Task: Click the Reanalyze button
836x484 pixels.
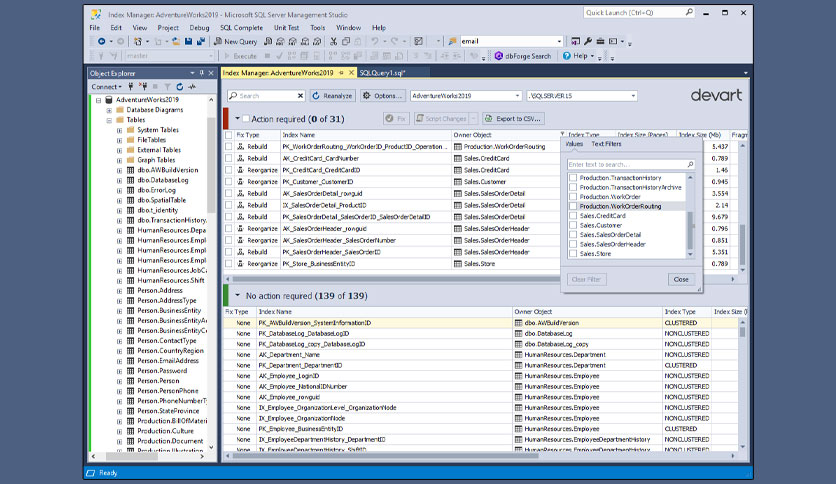Action: 332,96
